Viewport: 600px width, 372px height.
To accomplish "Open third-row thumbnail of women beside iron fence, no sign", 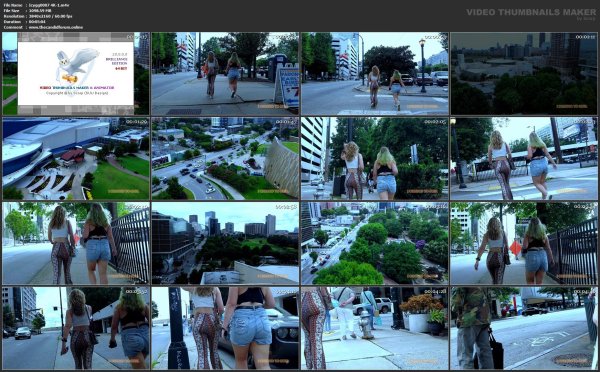I will (x=76, y=243).
